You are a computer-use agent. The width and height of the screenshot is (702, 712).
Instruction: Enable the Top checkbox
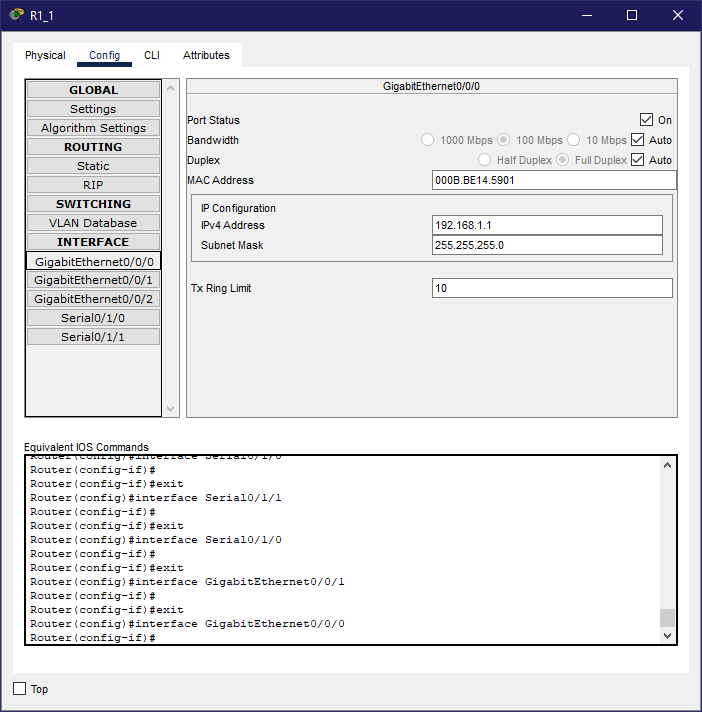[x=20, y=689]
